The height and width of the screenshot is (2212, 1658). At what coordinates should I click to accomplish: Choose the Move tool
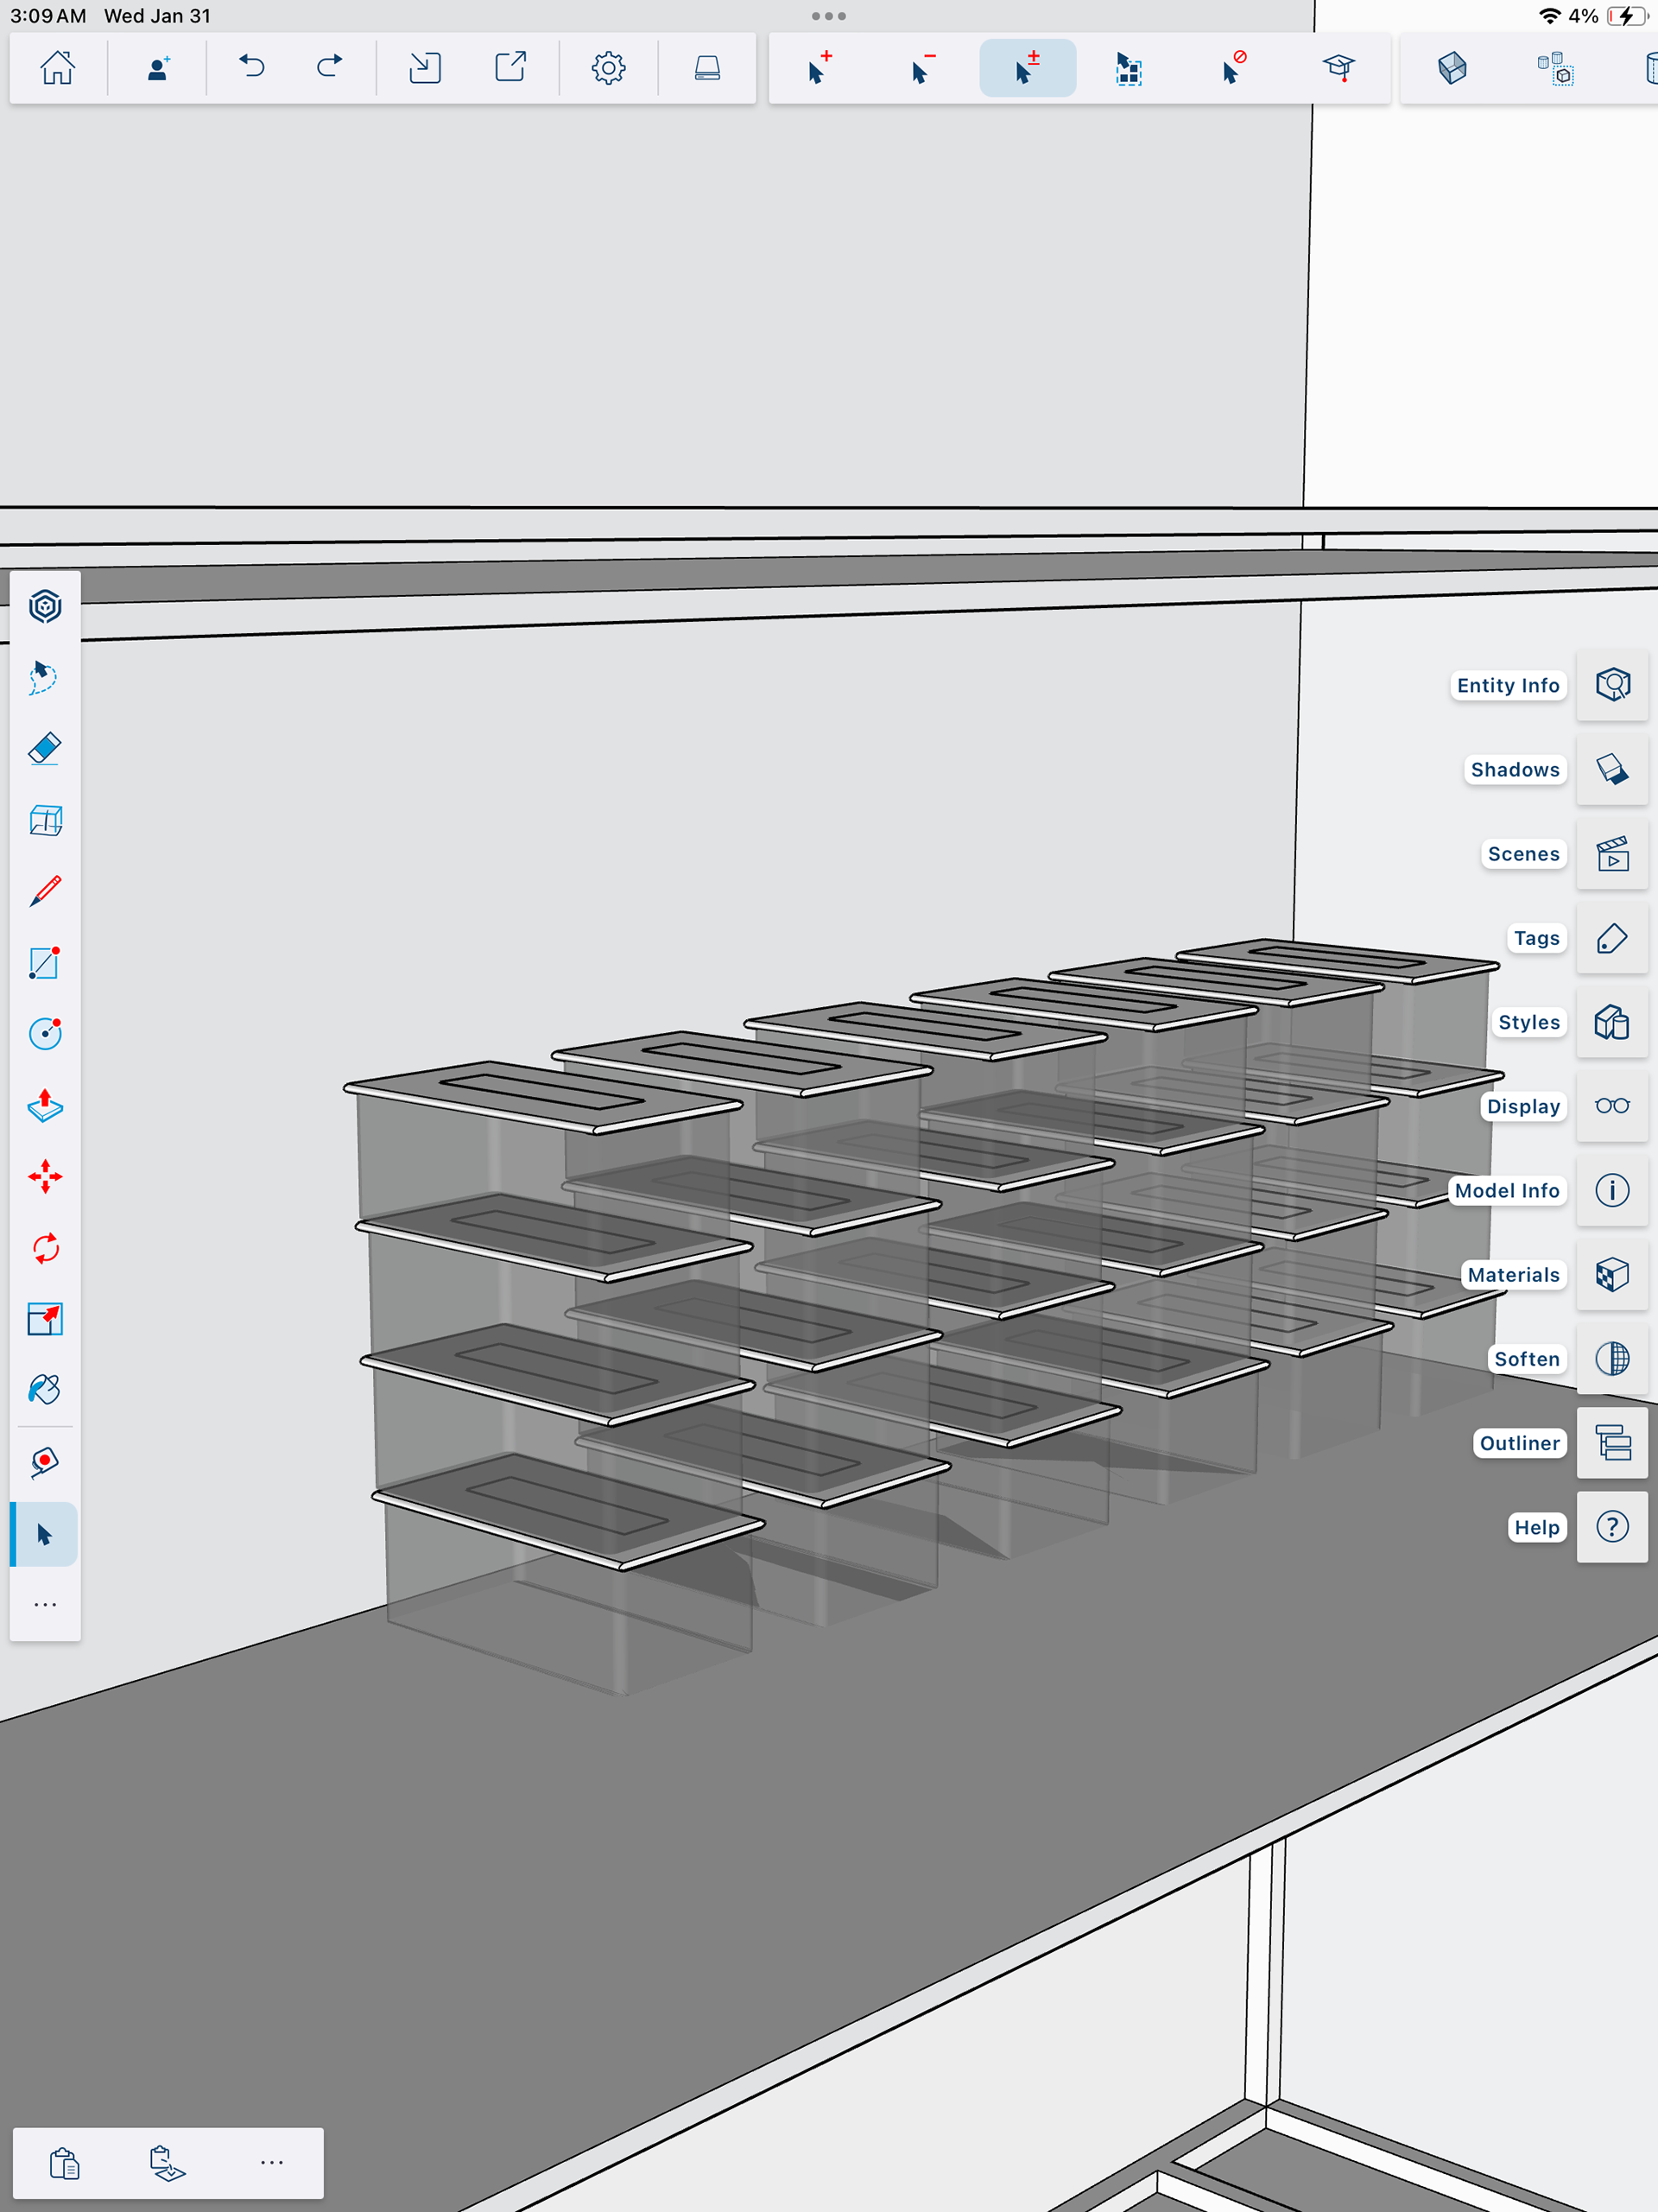[45, 1177]
